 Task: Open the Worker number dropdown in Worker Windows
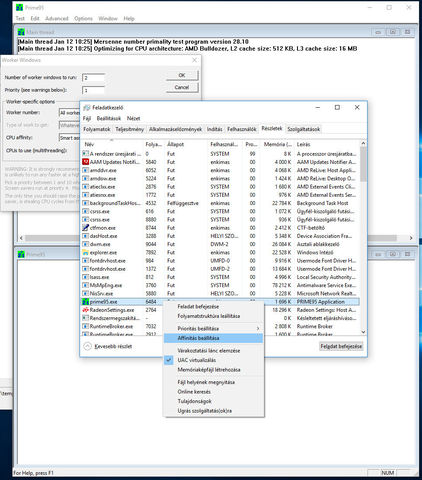(70, 113)
